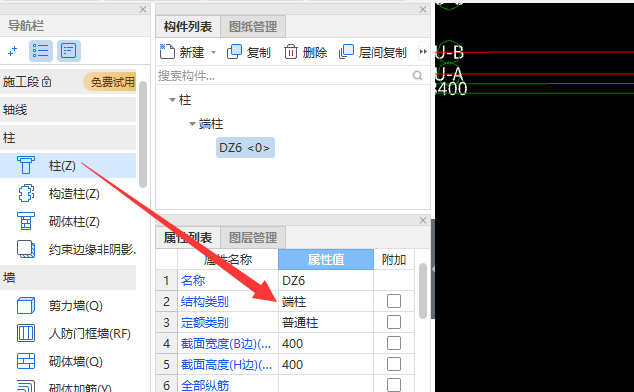Click 层间复制 in component toolbar

click(372, 52)
